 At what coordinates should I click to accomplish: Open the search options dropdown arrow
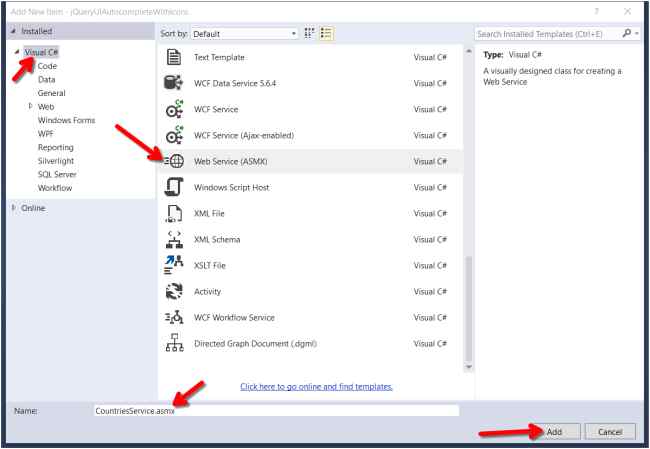pyautogui.click(x=637, y=34)
